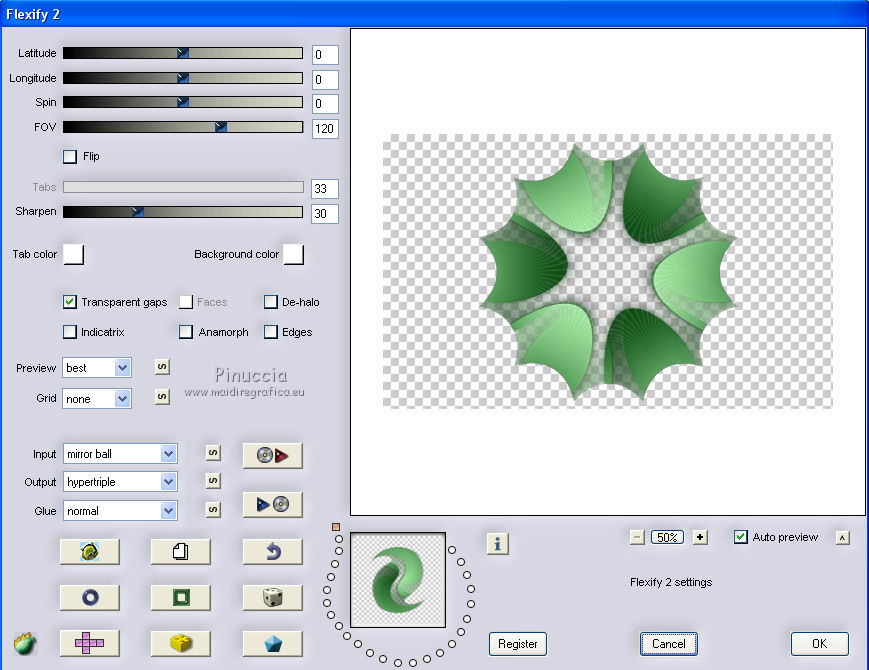Open the Tab color swatch
Viewport: 869px width, 670px height.
click(x=74, y=254)
